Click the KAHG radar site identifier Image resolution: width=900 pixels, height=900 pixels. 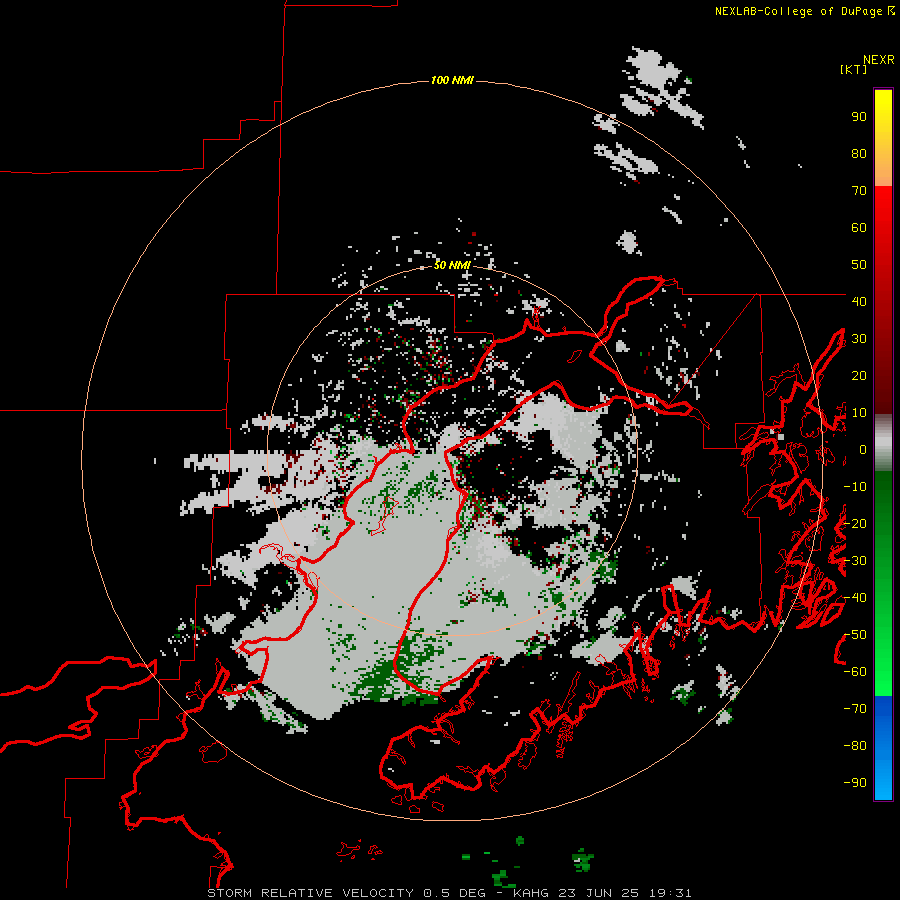531,893
